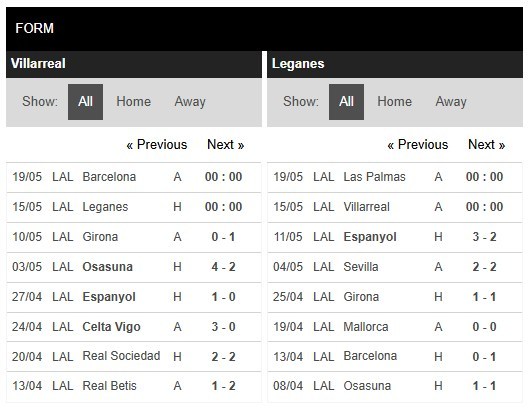The height and width of the screenshot is (418, 529).
Task: Show Leganes Away matches only
Action: tap(451, 102)
